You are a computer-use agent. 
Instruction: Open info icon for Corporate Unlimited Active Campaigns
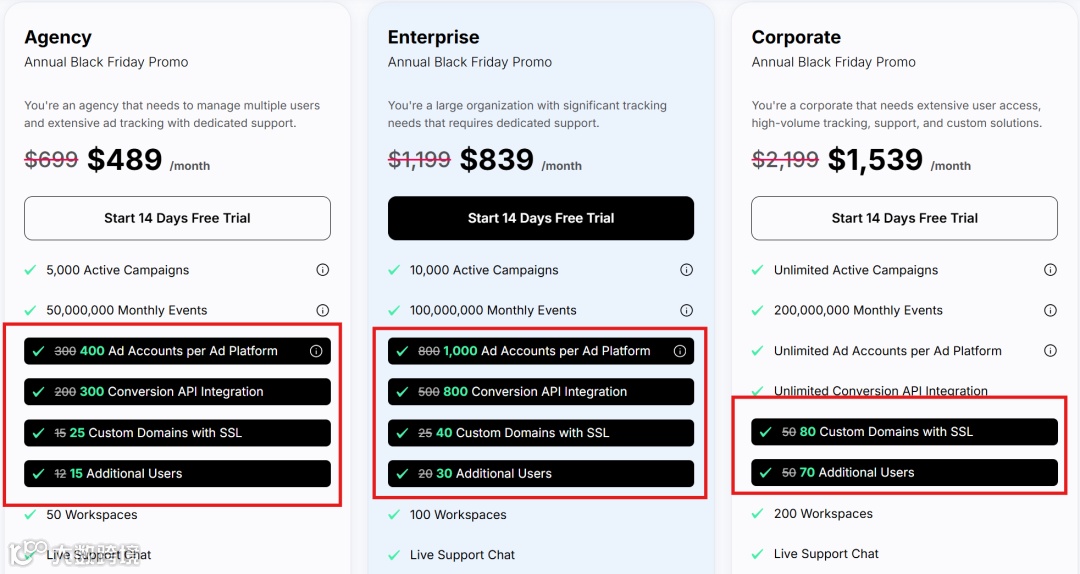[1050, 270]
